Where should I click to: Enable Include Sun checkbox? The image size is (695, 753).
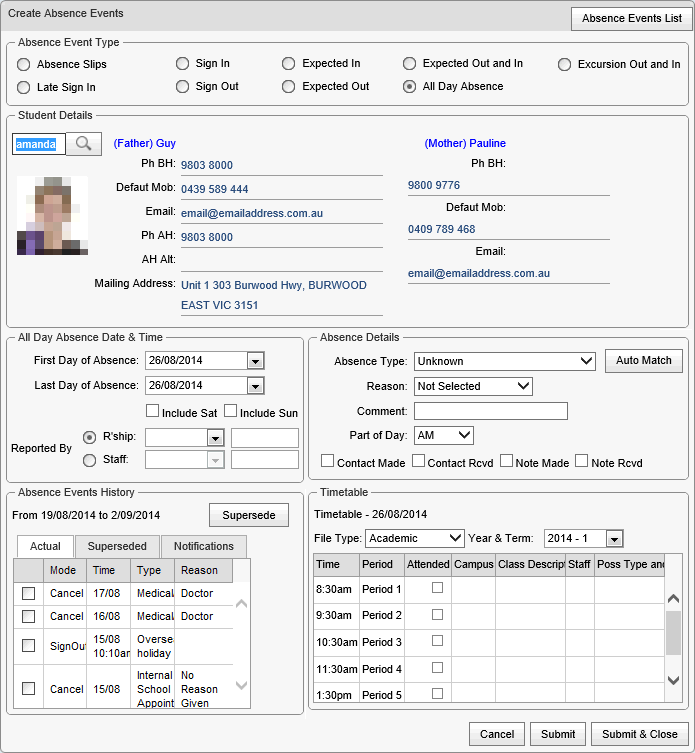(x=231, y=411)
